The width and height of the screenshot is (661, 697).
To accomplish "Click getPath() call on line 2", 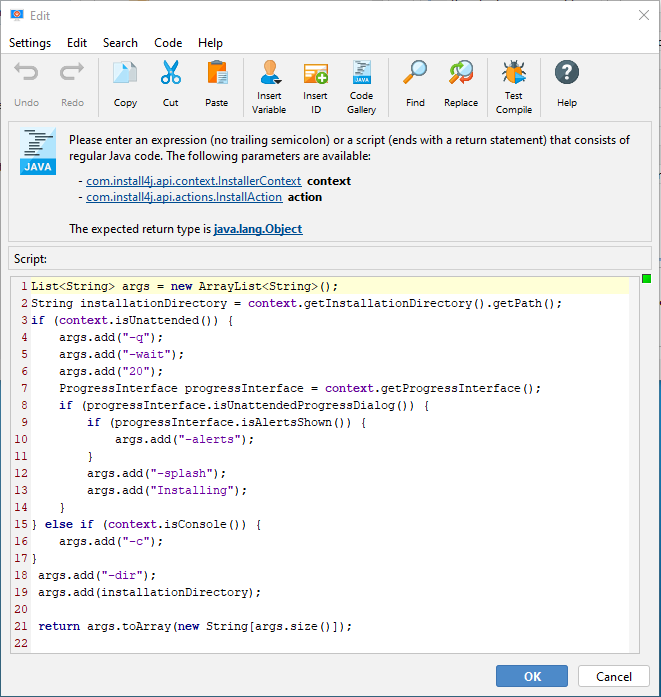I will (524, 303).
